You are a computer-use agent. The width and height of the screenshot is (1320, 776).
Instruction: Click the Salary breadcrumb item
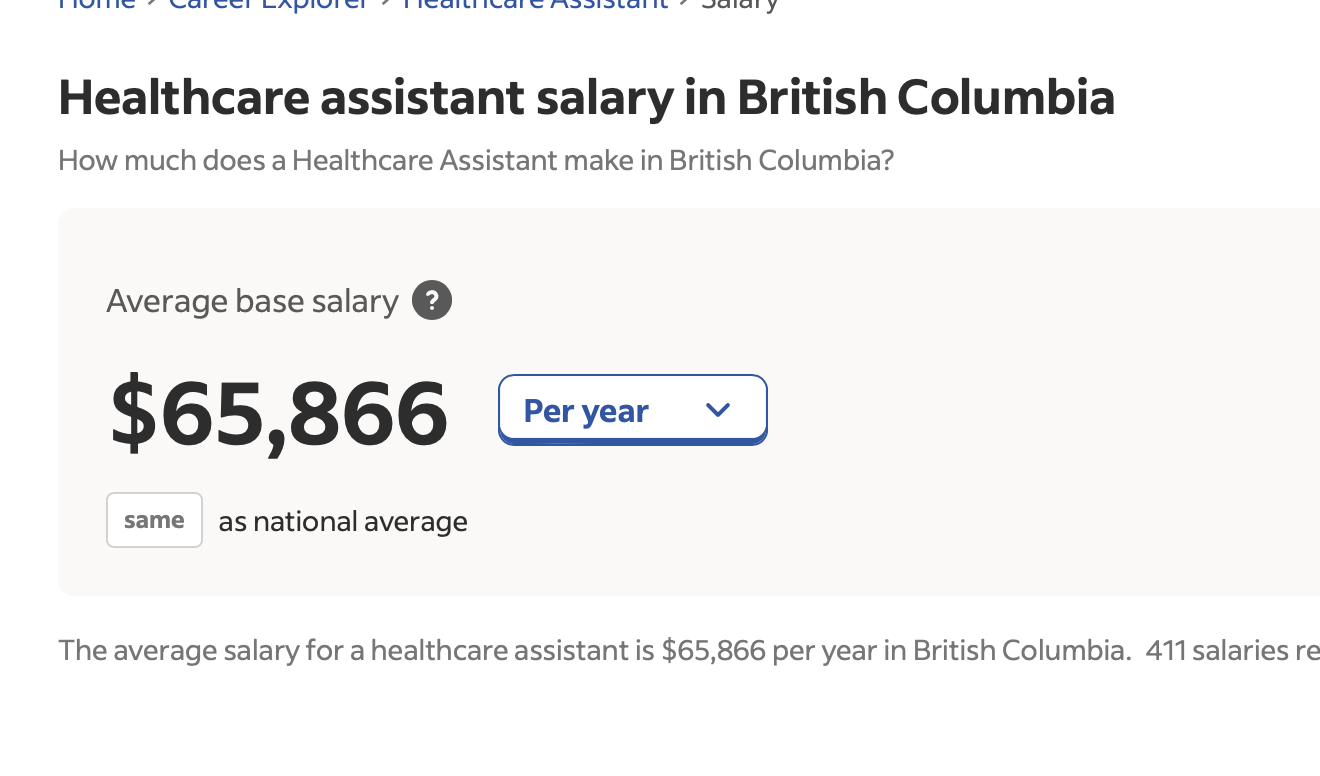[x=740, y=5]
